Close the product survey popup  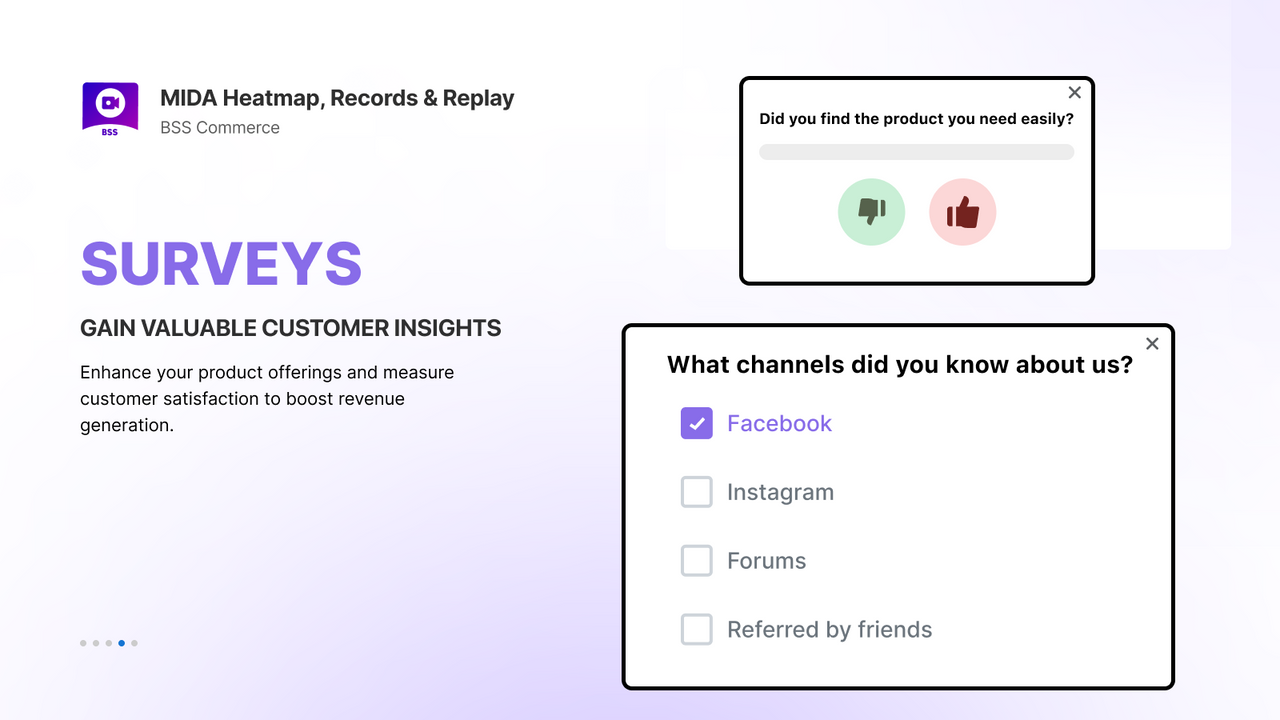click(1075, 93)
